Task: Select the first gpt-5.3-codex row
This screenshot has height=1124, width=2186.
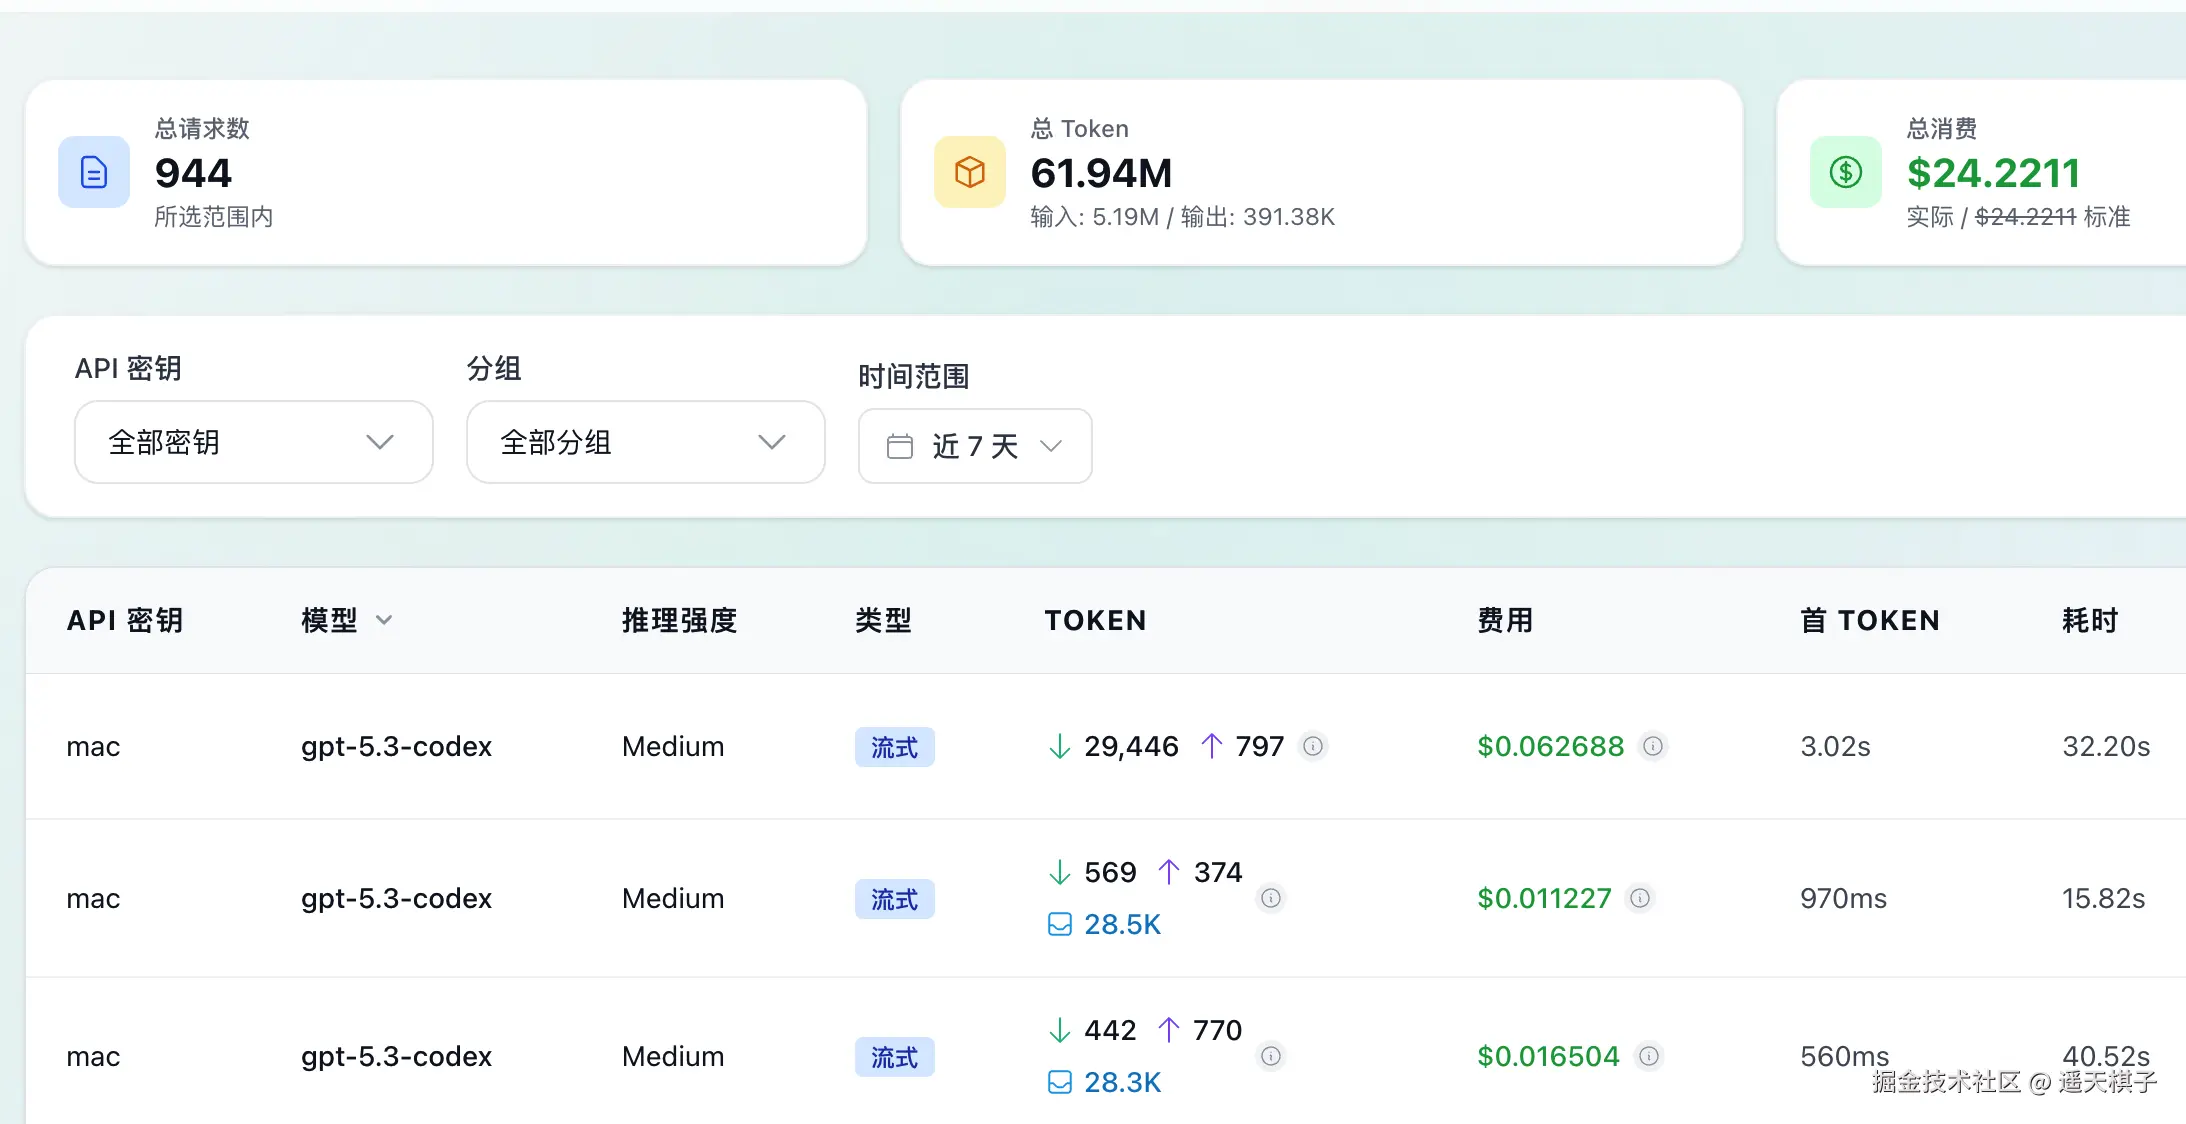Action: [x=396, y=746]
